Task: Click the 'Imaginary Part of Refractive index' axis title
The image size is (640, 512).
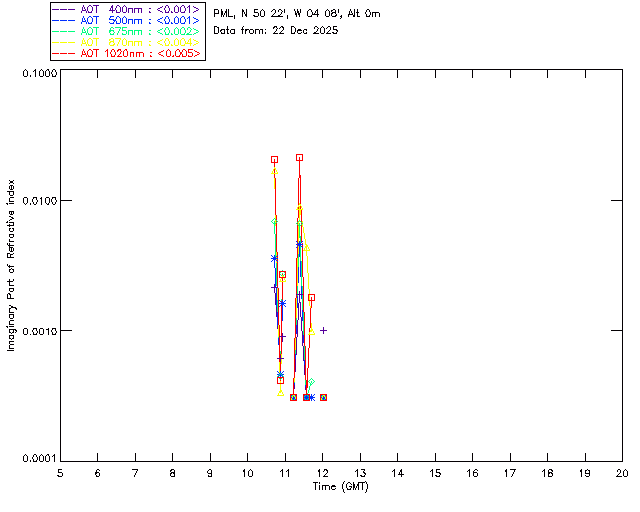Action: [11, 265]
